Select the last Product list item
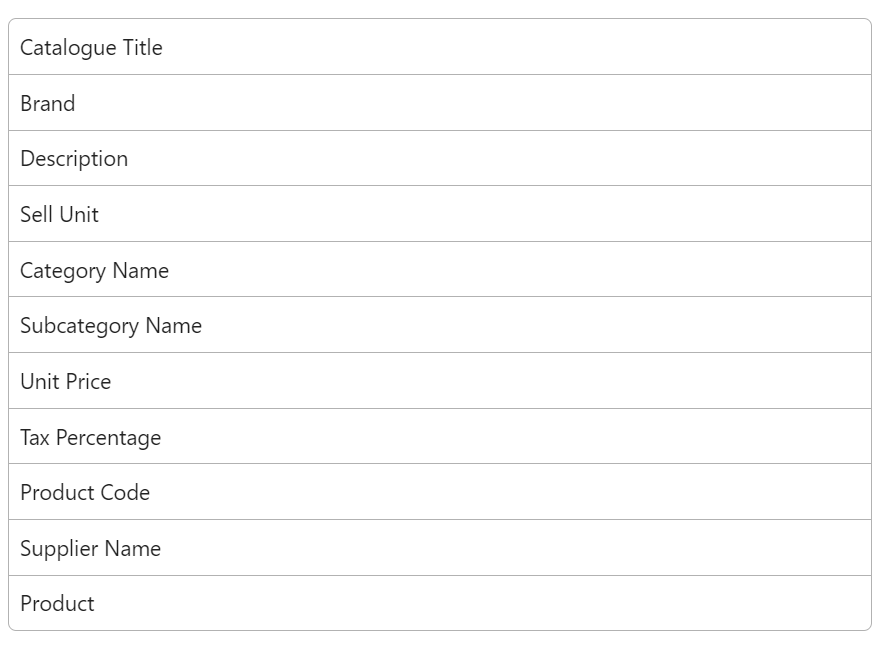Image resolution: width=882 pixels, height=645 pixels. coord(440,603)
